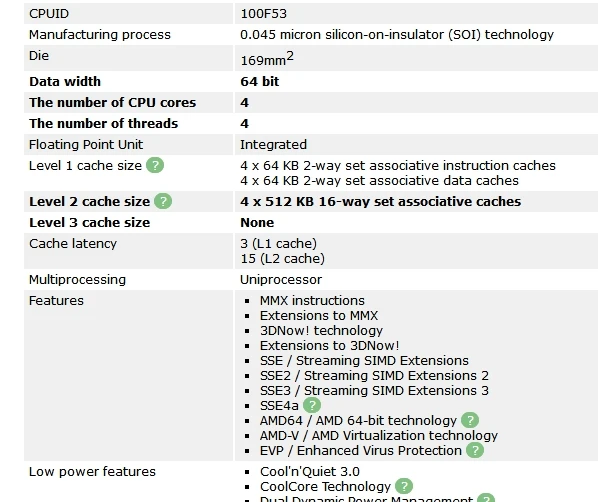Click the Multiprocessing Uniprocessor value
This screenshot has height=502, width=598.
pos(281,280)
